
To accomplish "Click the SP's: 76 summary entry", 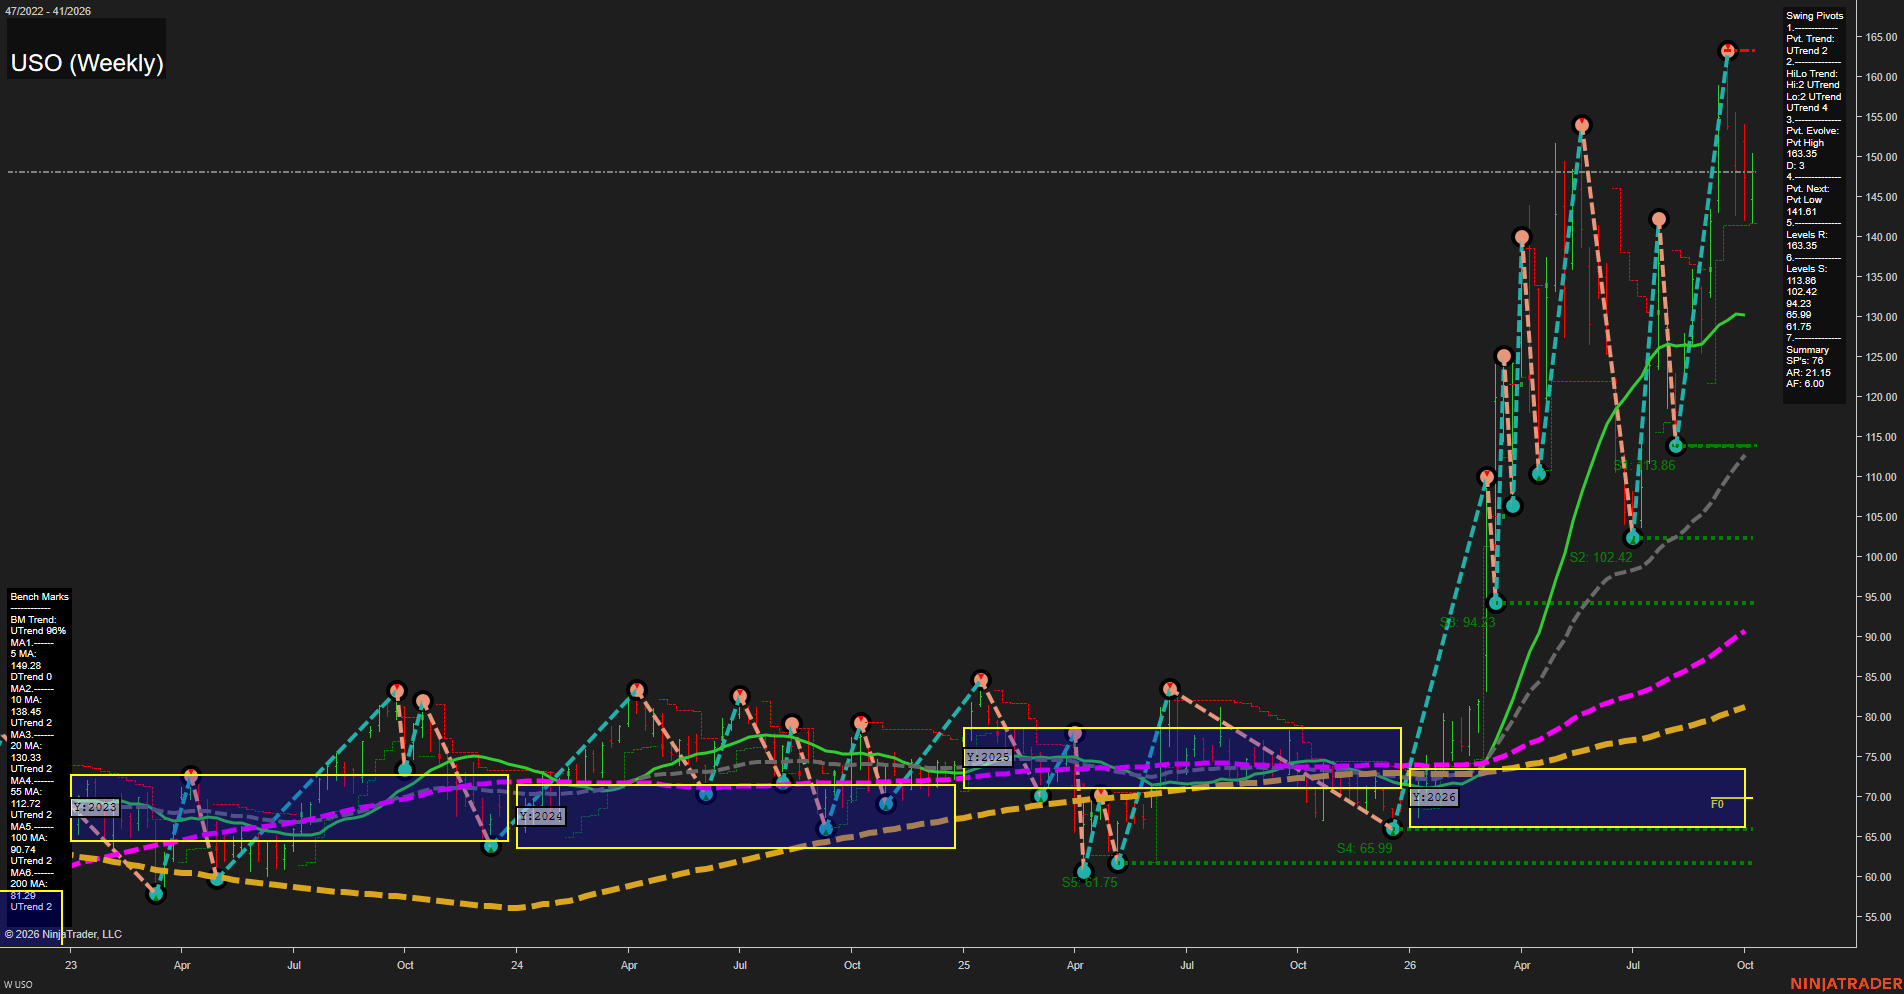I will coord(1805,361).
